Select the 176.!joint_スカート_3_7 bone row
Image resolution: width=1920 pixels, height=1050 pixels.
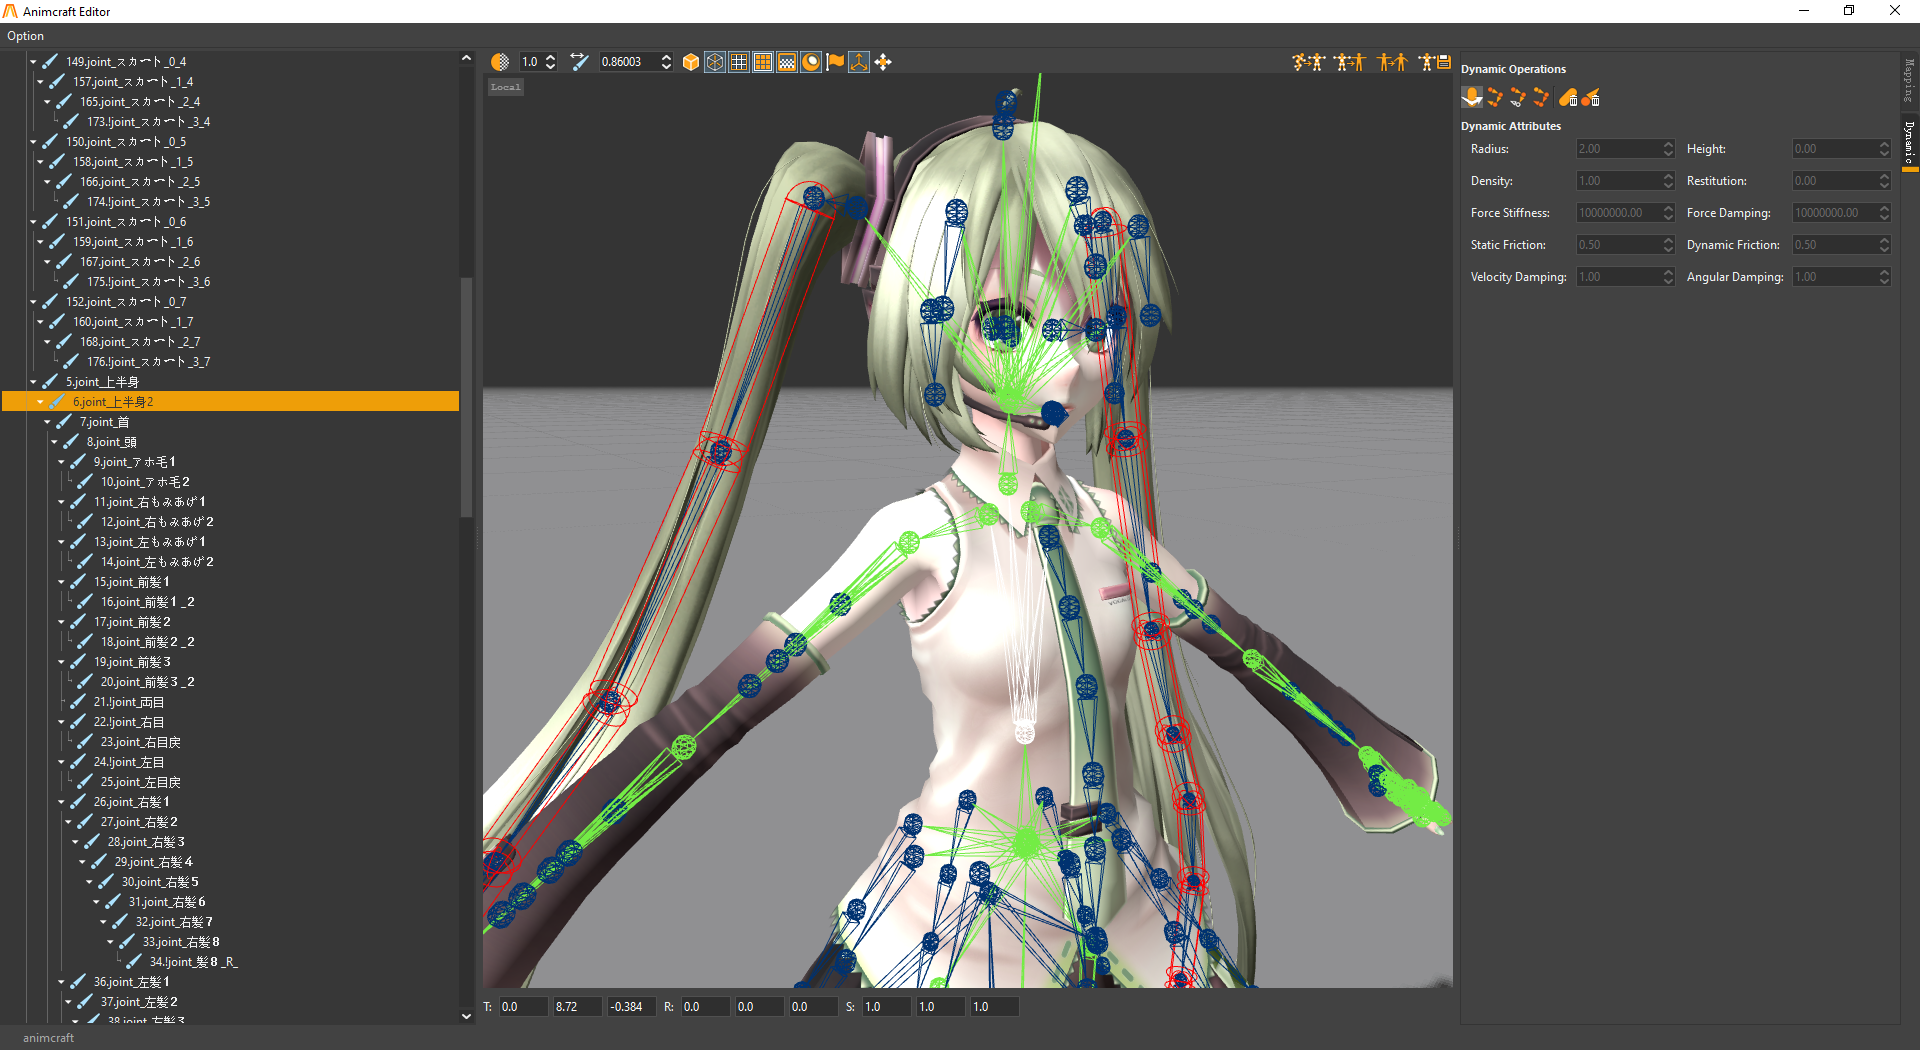point(148,362)
